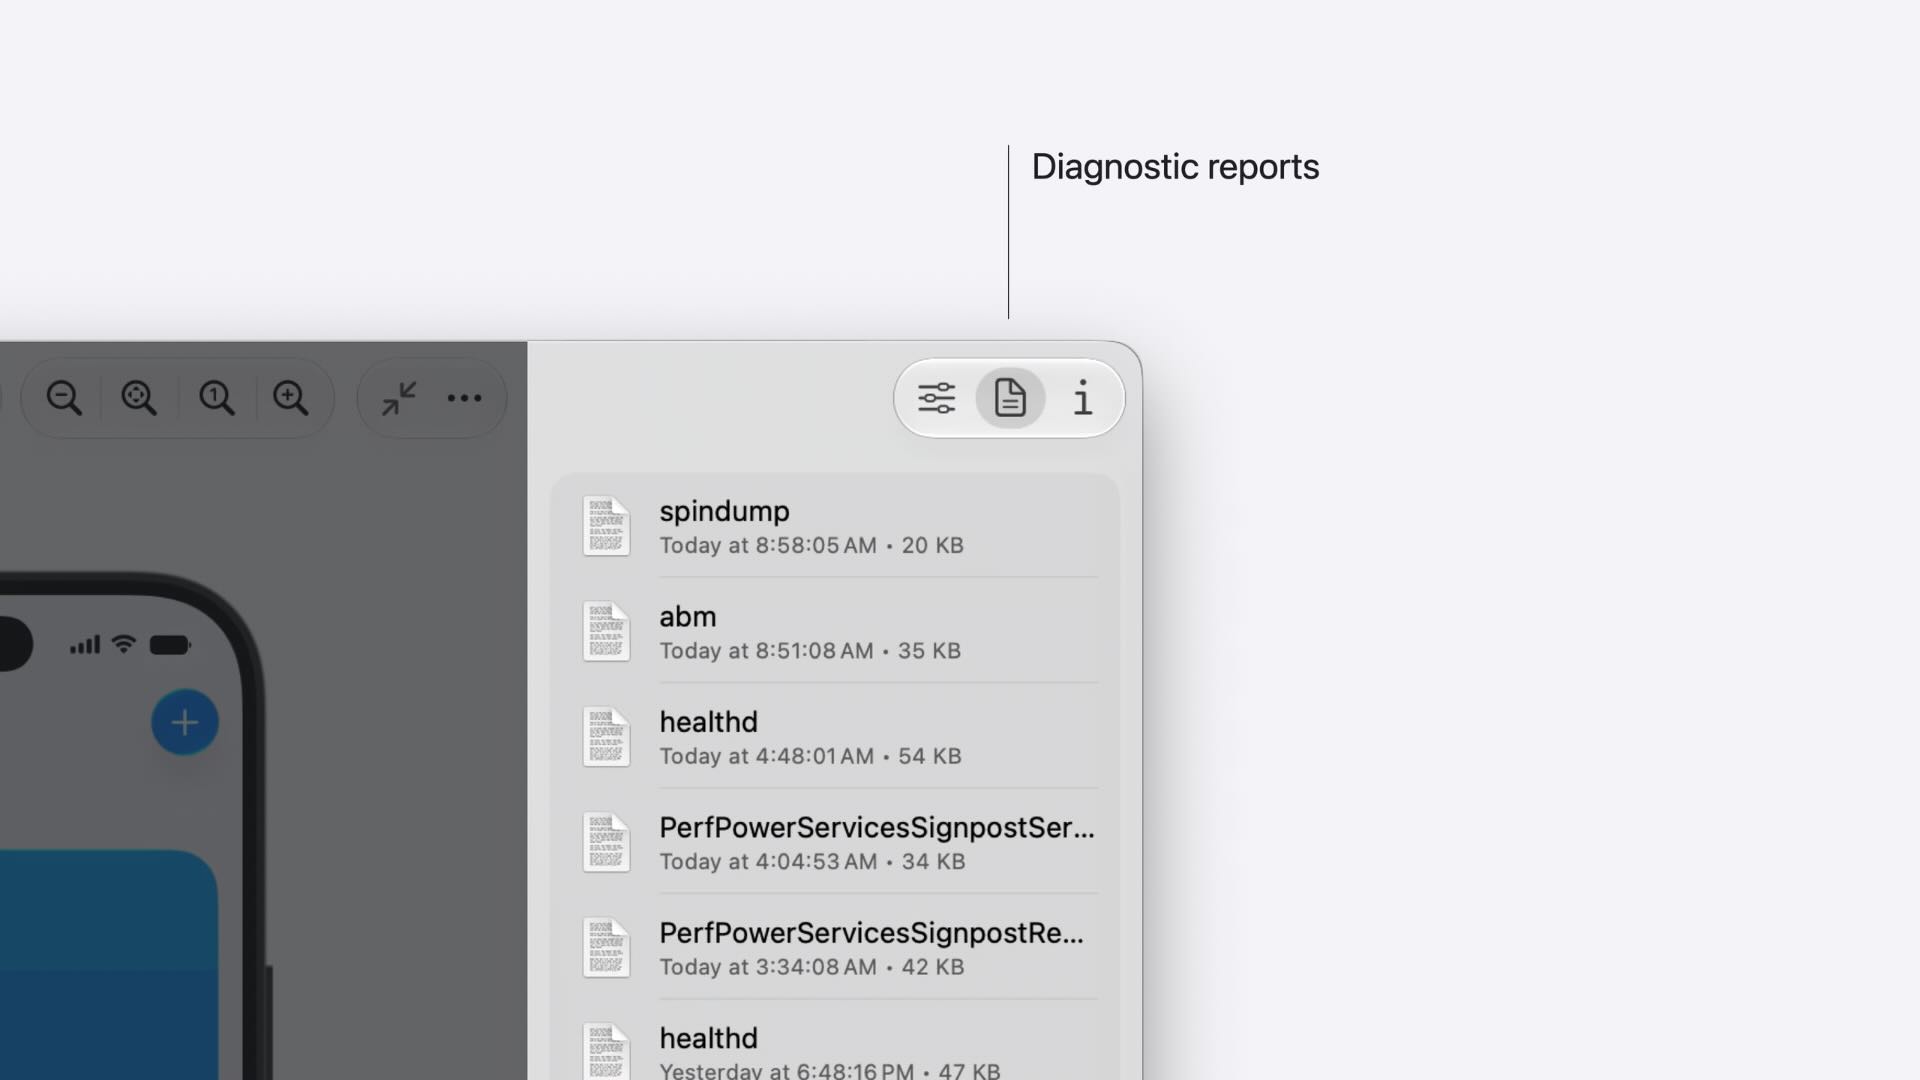
Task: Click the zoom to fit magnifier icon
Action: coord(139,398)
